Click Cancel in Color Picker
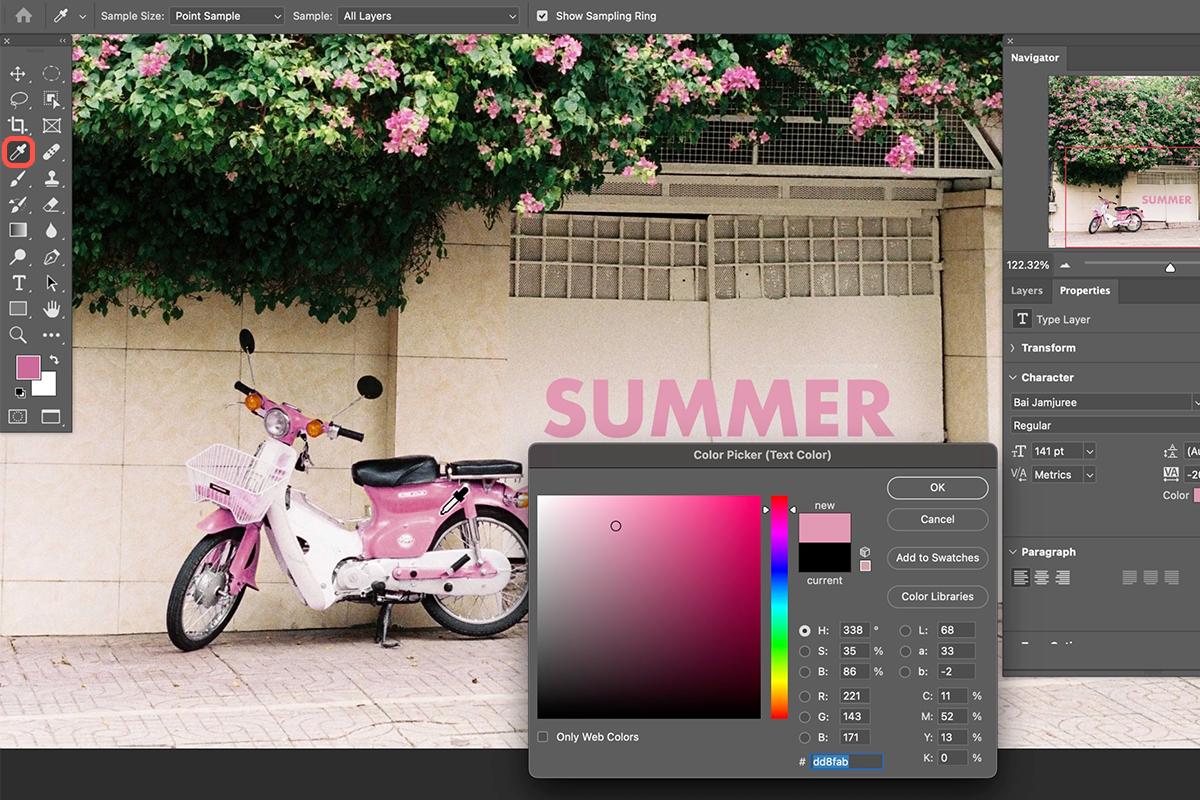1200x800 pixels. click(937, 519)
